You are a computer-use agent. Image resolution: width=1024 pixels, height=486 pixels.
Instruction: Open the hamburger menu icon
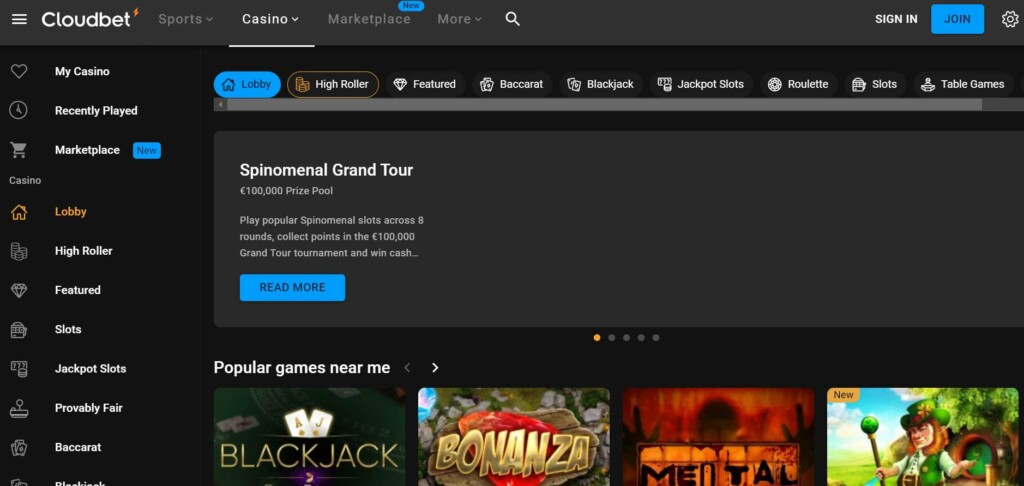(x=19, y=19)
